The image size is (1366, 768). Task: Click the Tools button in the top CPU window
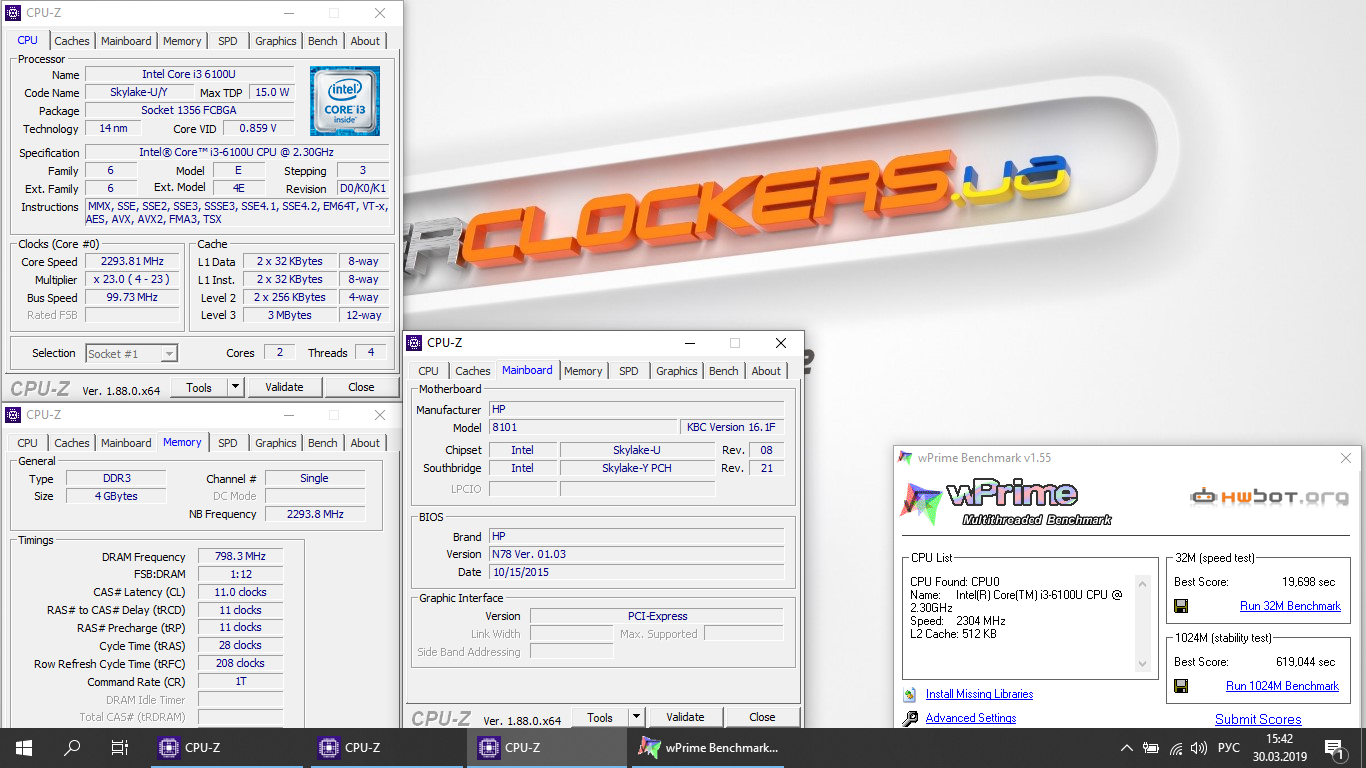[x=199, y=387]
